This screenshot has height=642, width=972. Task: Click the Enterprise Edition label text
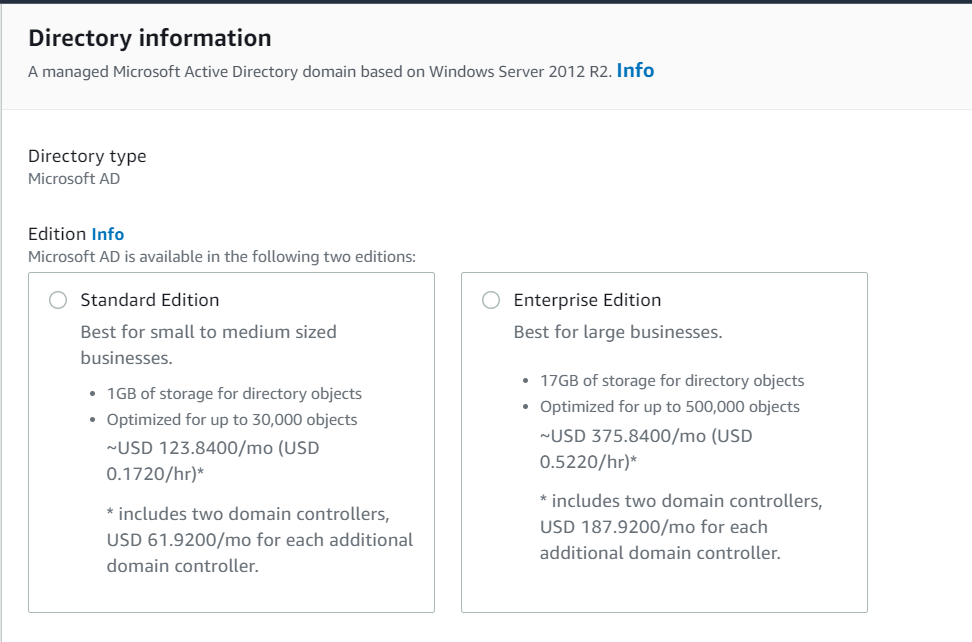click(x=587, y=300)
